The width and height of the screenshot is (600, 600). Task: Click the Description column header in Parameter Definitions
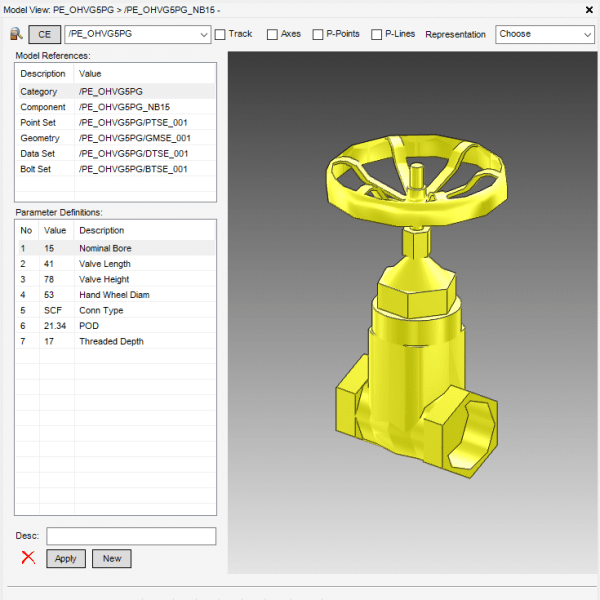coord(143,230)
